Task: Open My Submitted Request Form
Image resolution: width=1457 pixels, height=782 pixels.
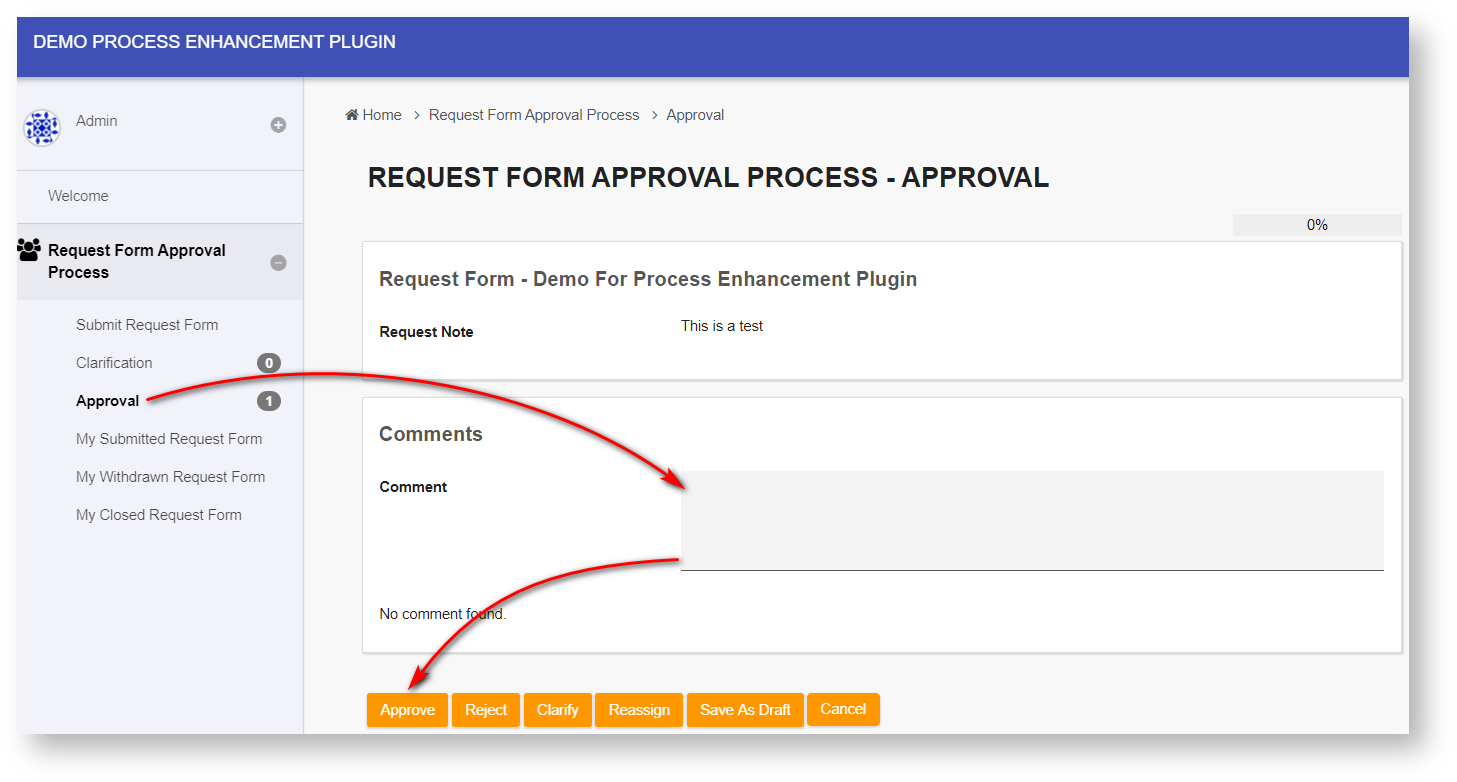Action: [169, 439]
